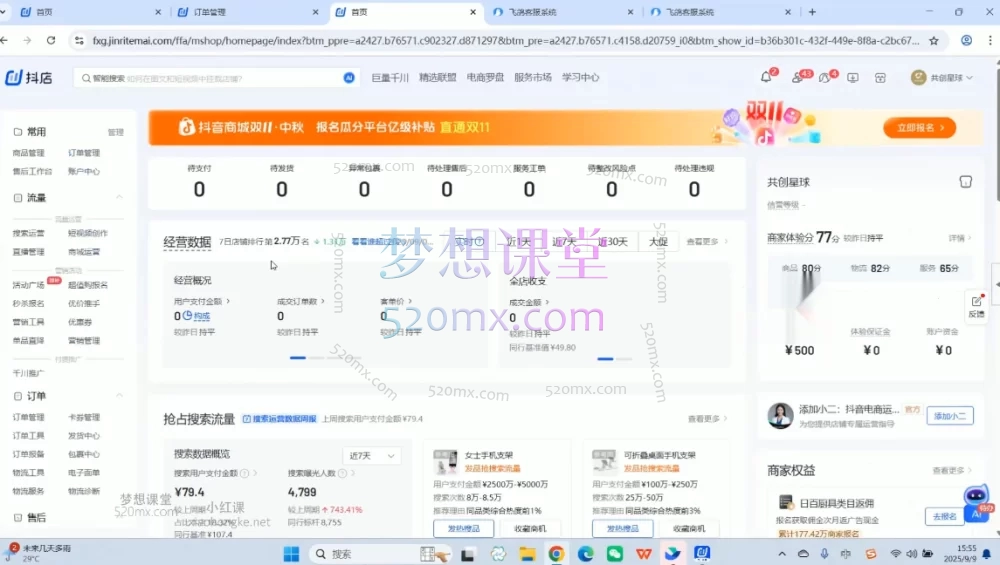Click 查看更多 in 商家权益
The image size is (1000, 565).
(952, 471)
